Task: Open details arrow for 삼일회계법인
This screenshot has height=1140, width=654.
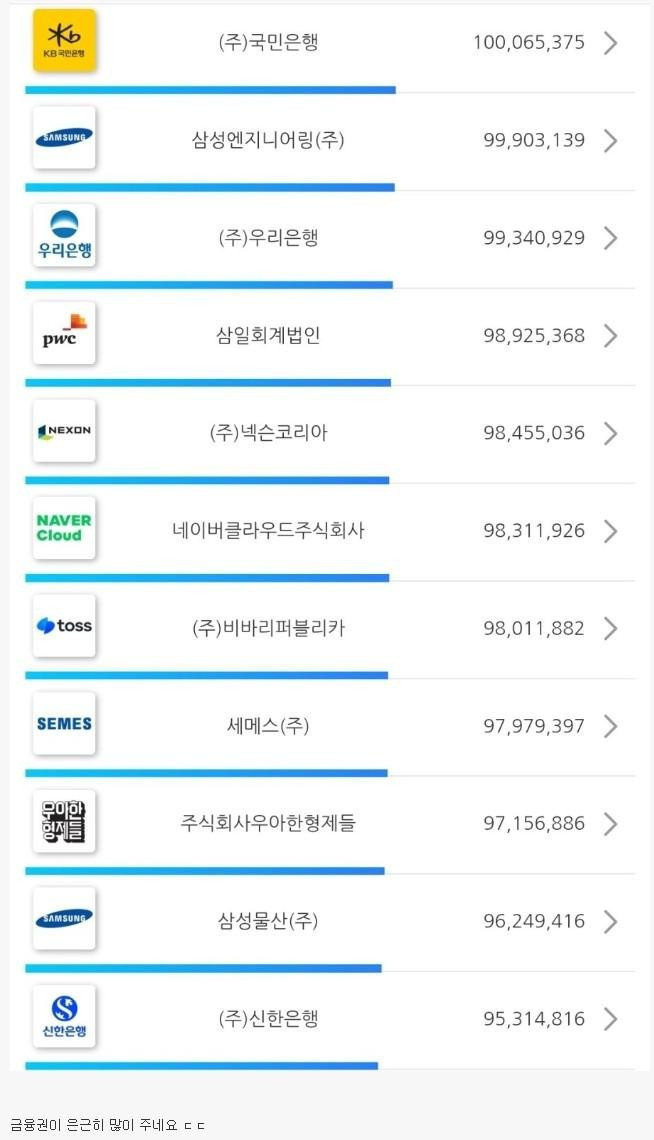Action: (611, 336)
